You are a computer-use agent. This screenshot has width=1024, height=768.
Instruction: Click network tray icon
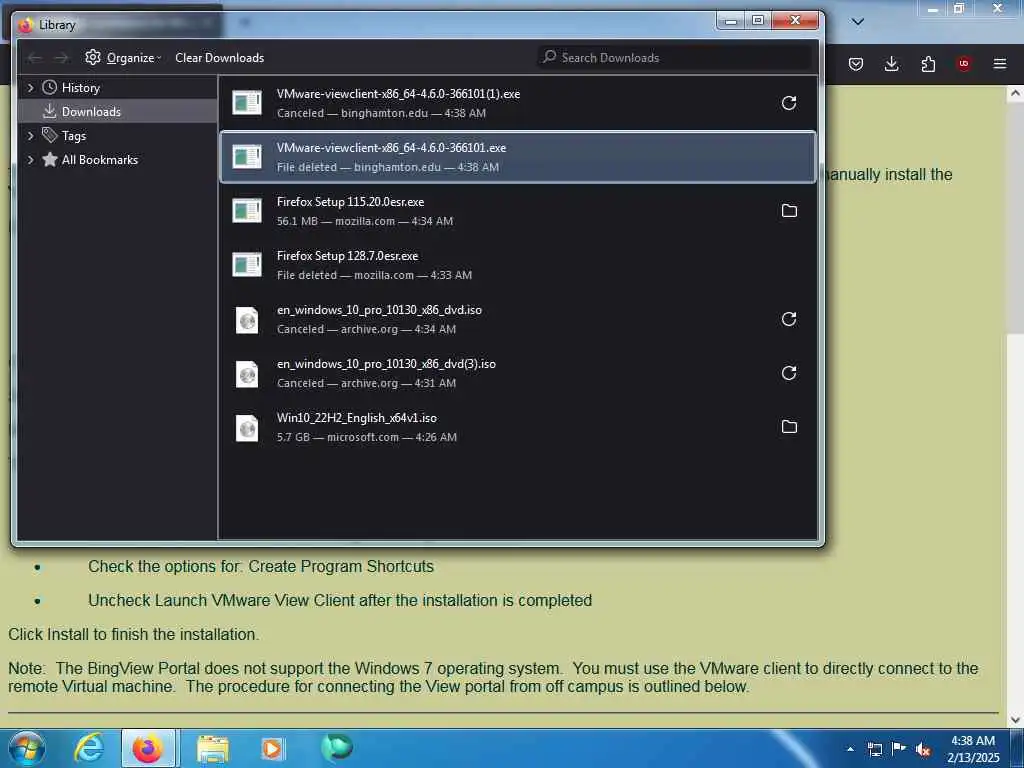(x=874, y=749)
